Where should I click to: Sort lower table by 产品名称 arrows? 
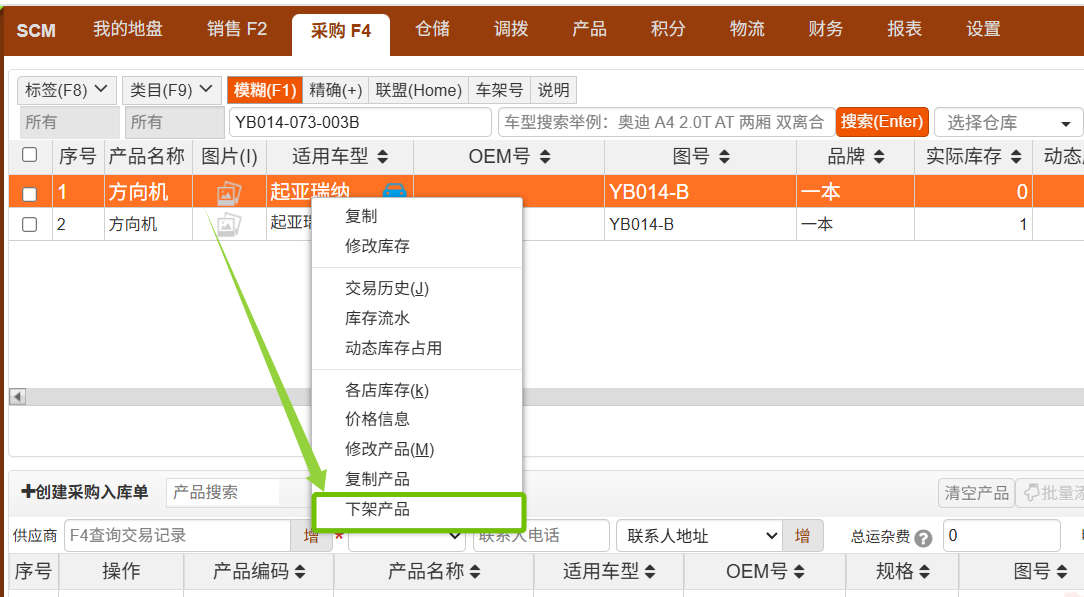[x=475, y=571]
